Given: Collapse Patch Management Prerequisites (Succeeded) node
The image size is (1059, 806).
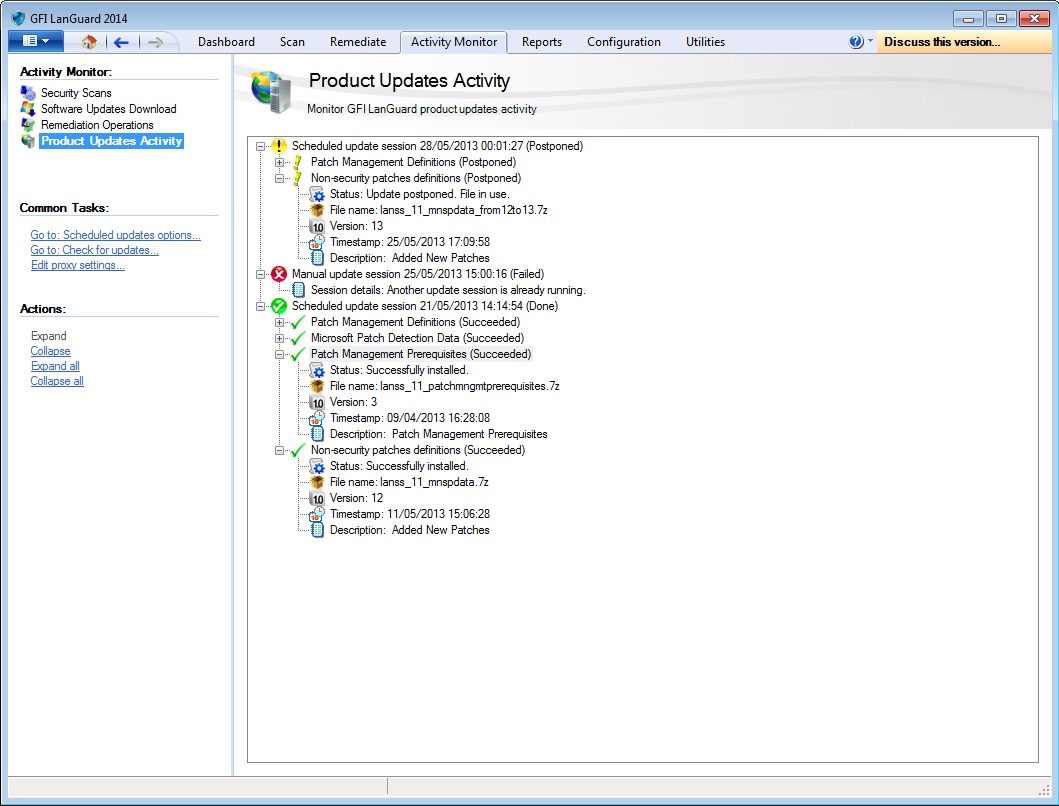Looking at the screenshot, I should tap(280, 354).
